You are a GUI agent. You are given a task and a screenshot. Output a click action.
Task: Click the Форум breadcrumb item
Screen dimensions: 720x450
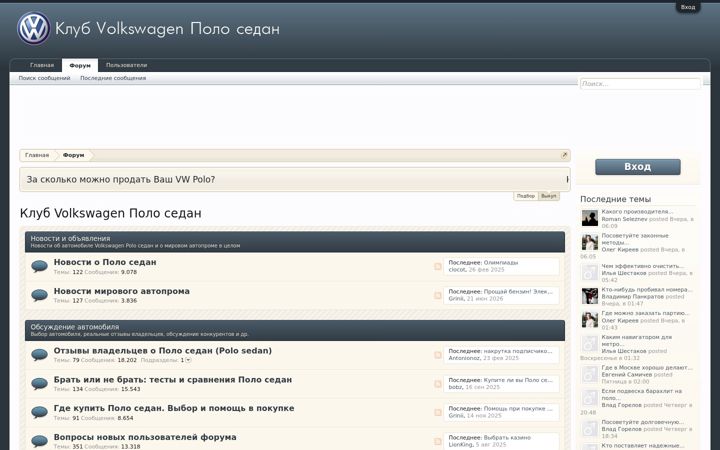(x=73, y=155)
